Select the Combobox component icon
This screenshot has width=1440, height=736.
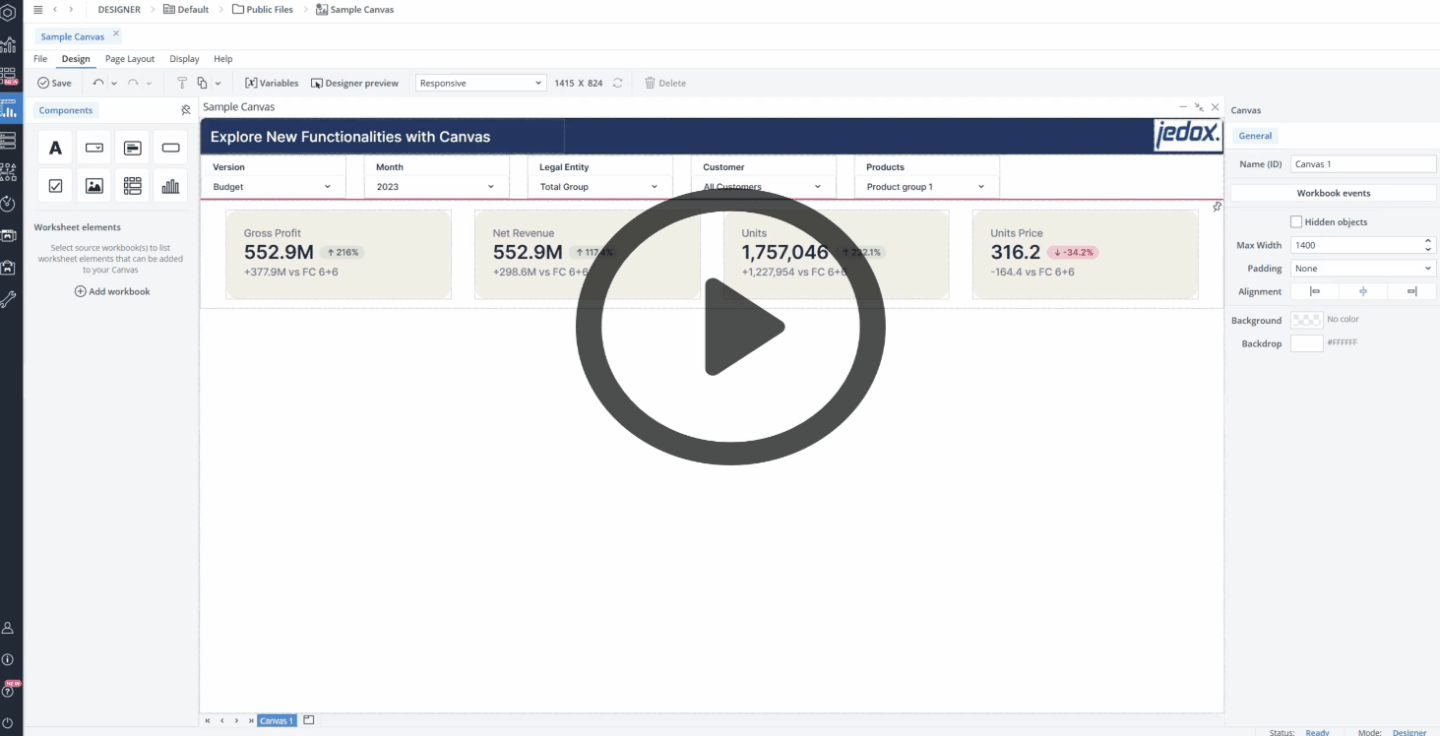point(94,148)
